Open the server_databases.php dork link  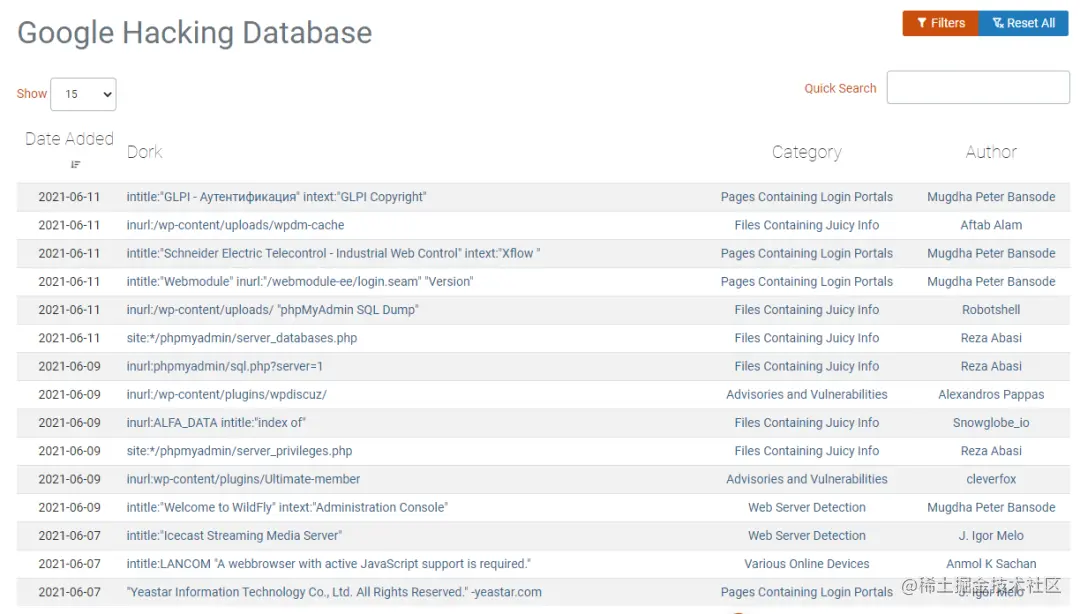(241, 338)
